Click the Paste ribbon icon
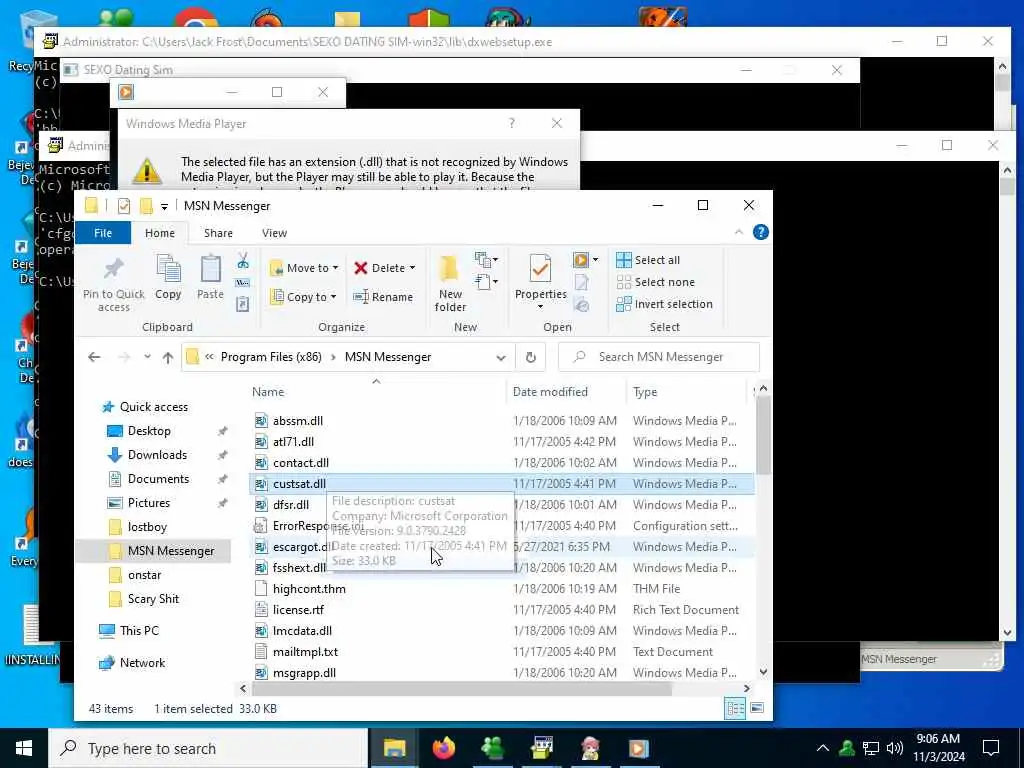This screenshot has height=768, width=1024. (210, 277)
